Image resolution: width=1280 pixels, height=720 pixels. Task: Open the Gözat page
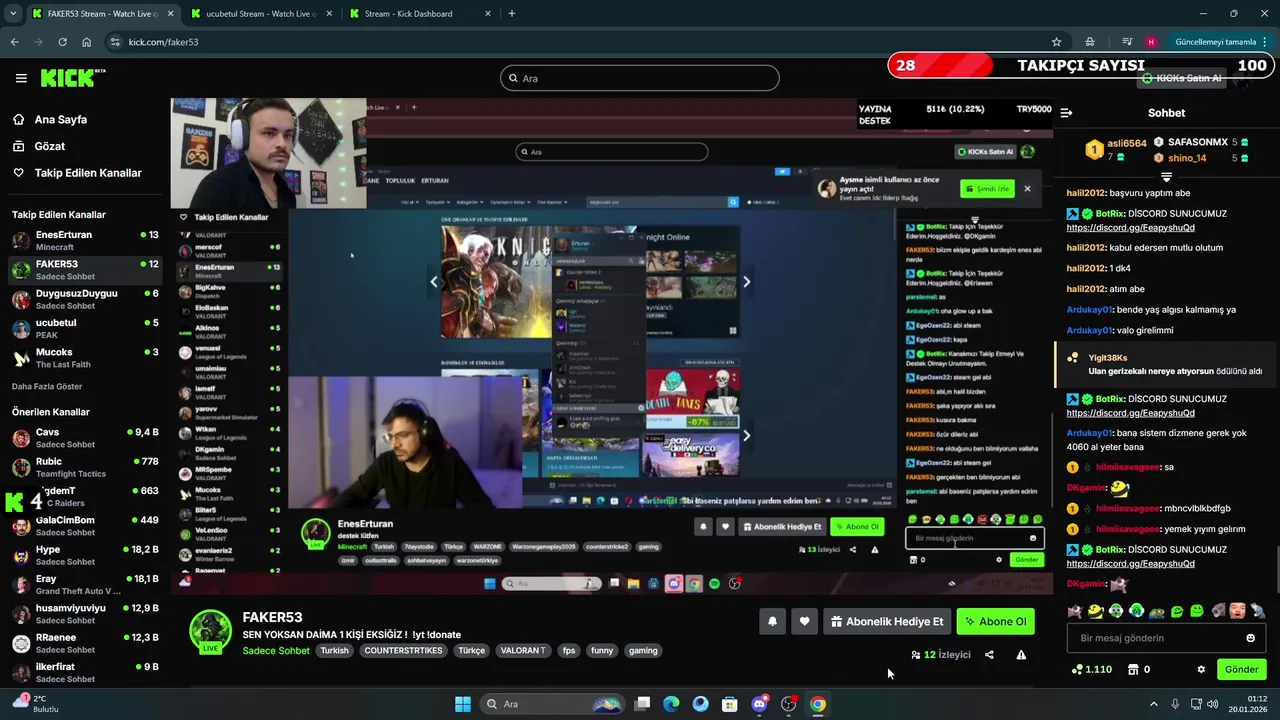49,146
